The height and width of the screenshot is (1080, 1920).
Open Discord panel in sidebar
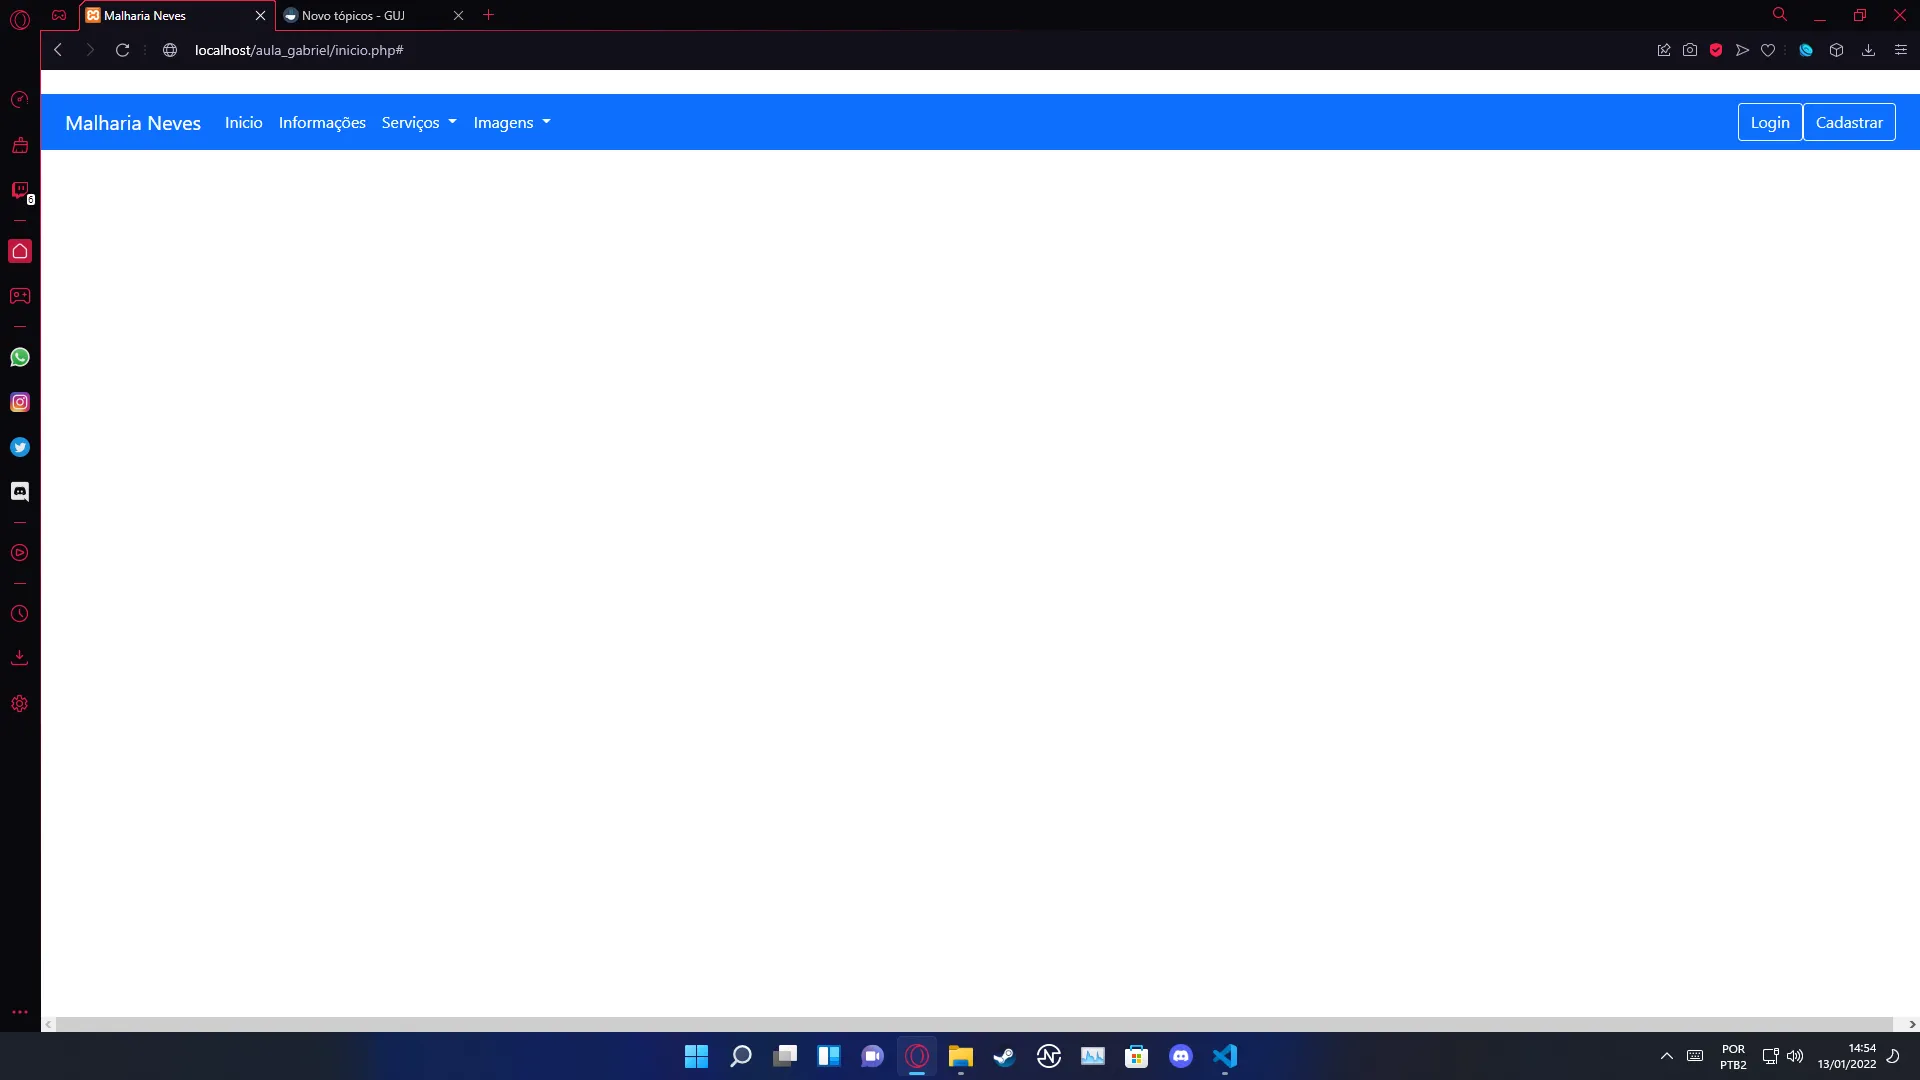pyautogui.click(x=20, y=491)
